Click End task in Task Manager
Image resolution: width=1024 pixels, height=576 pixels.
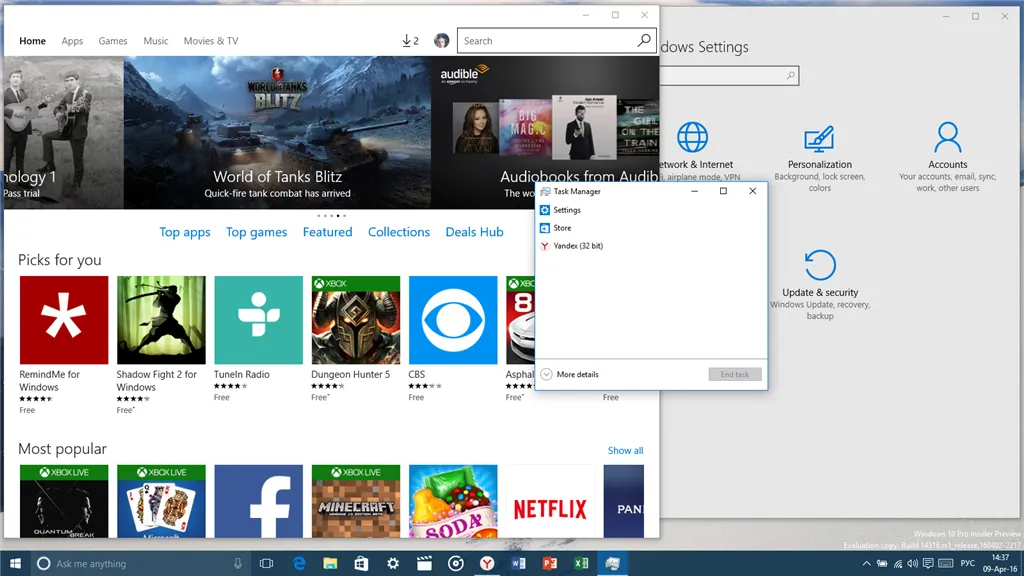(x=735, y=374)
